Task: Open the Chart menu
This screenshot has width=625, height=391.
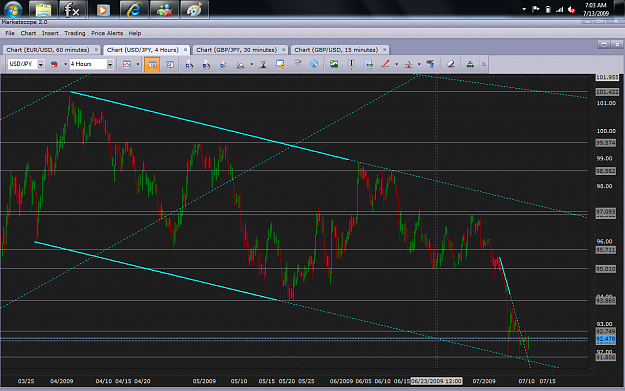Action: pyautogui.click(x=28, y=33)
